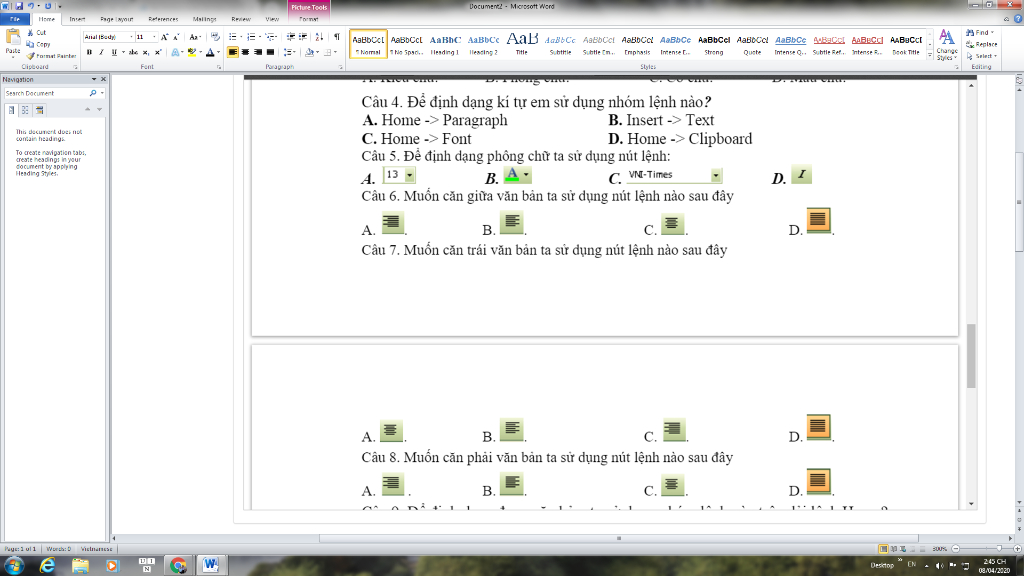Switch to the References tab
The image size is (1024, 576).
[x=163, y=19]
